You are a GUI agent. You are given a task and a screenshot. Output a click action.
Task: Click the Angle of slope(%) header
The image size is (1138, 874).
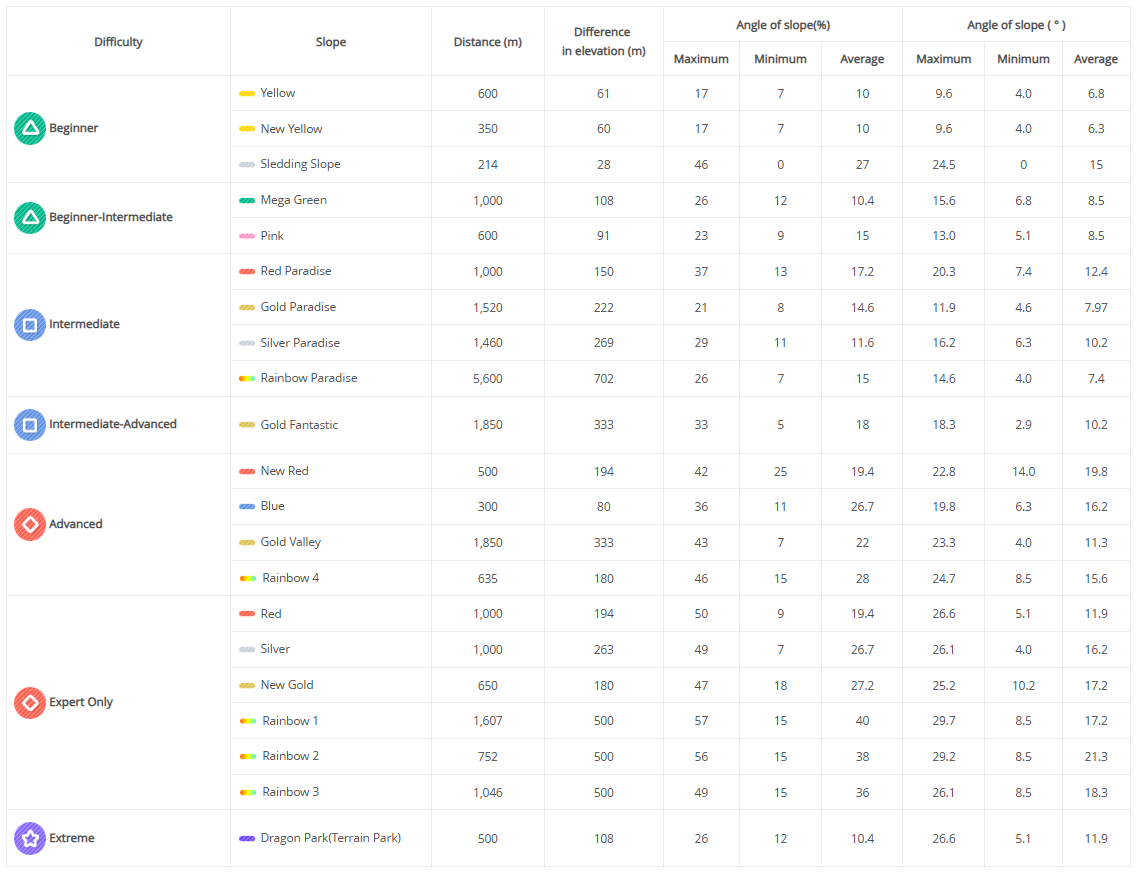(x=782, y=25)
